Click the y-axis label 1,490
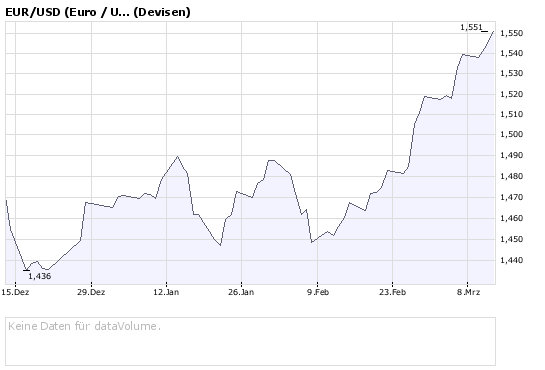 511,155
